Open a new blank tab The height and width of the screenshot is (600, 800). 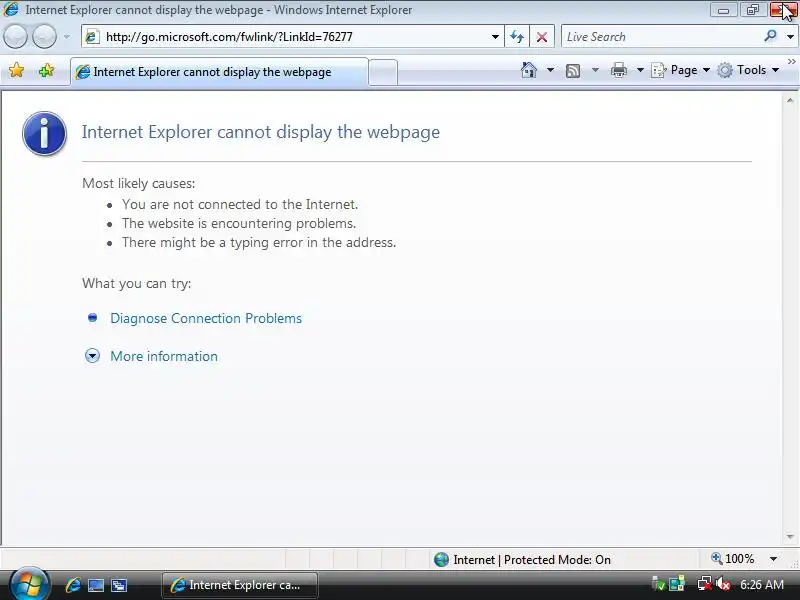coord(383,72)
